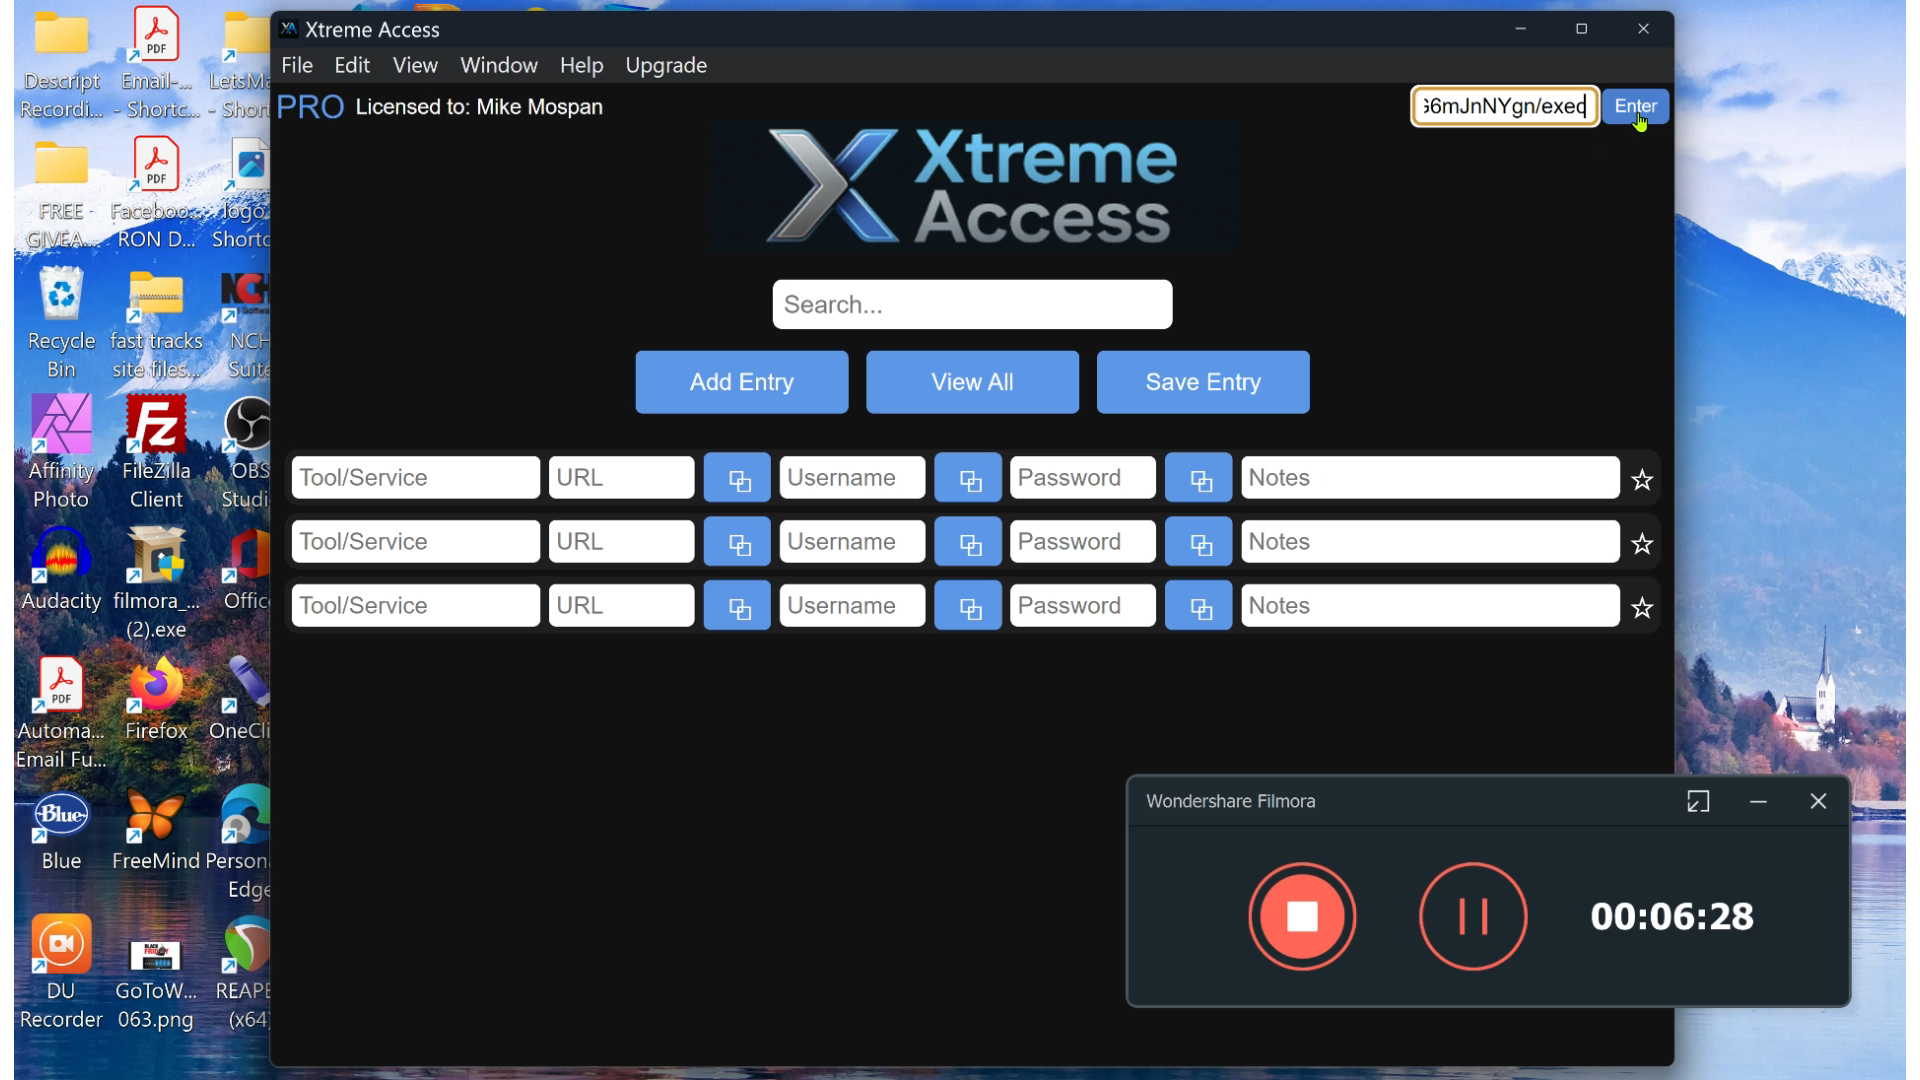
Task: Copy the Username in the first entry row
Action: click(x=968, y=478)
